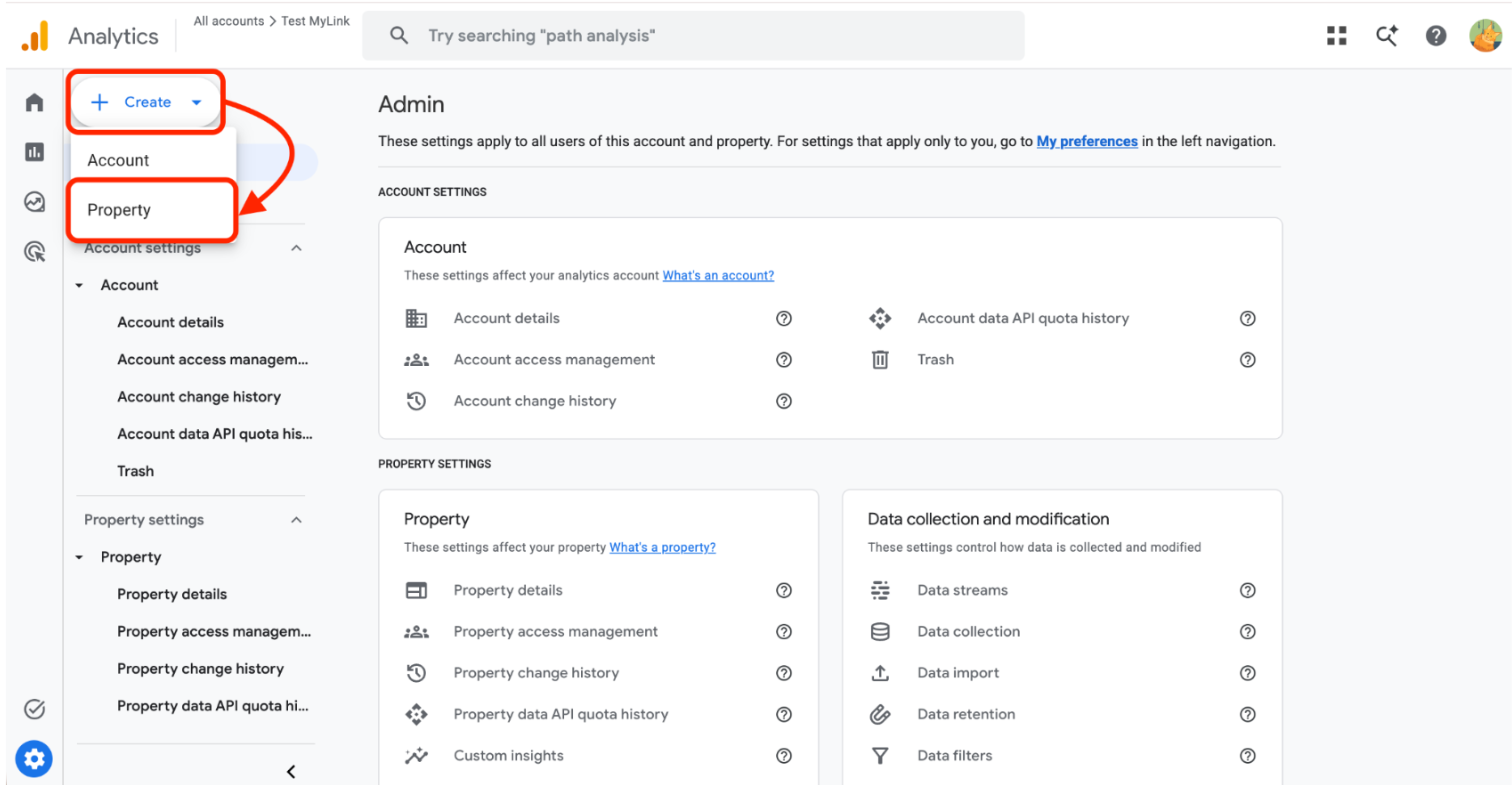
Task: Open help tooltip next to Data streams
Action: tap(1247, 590)
